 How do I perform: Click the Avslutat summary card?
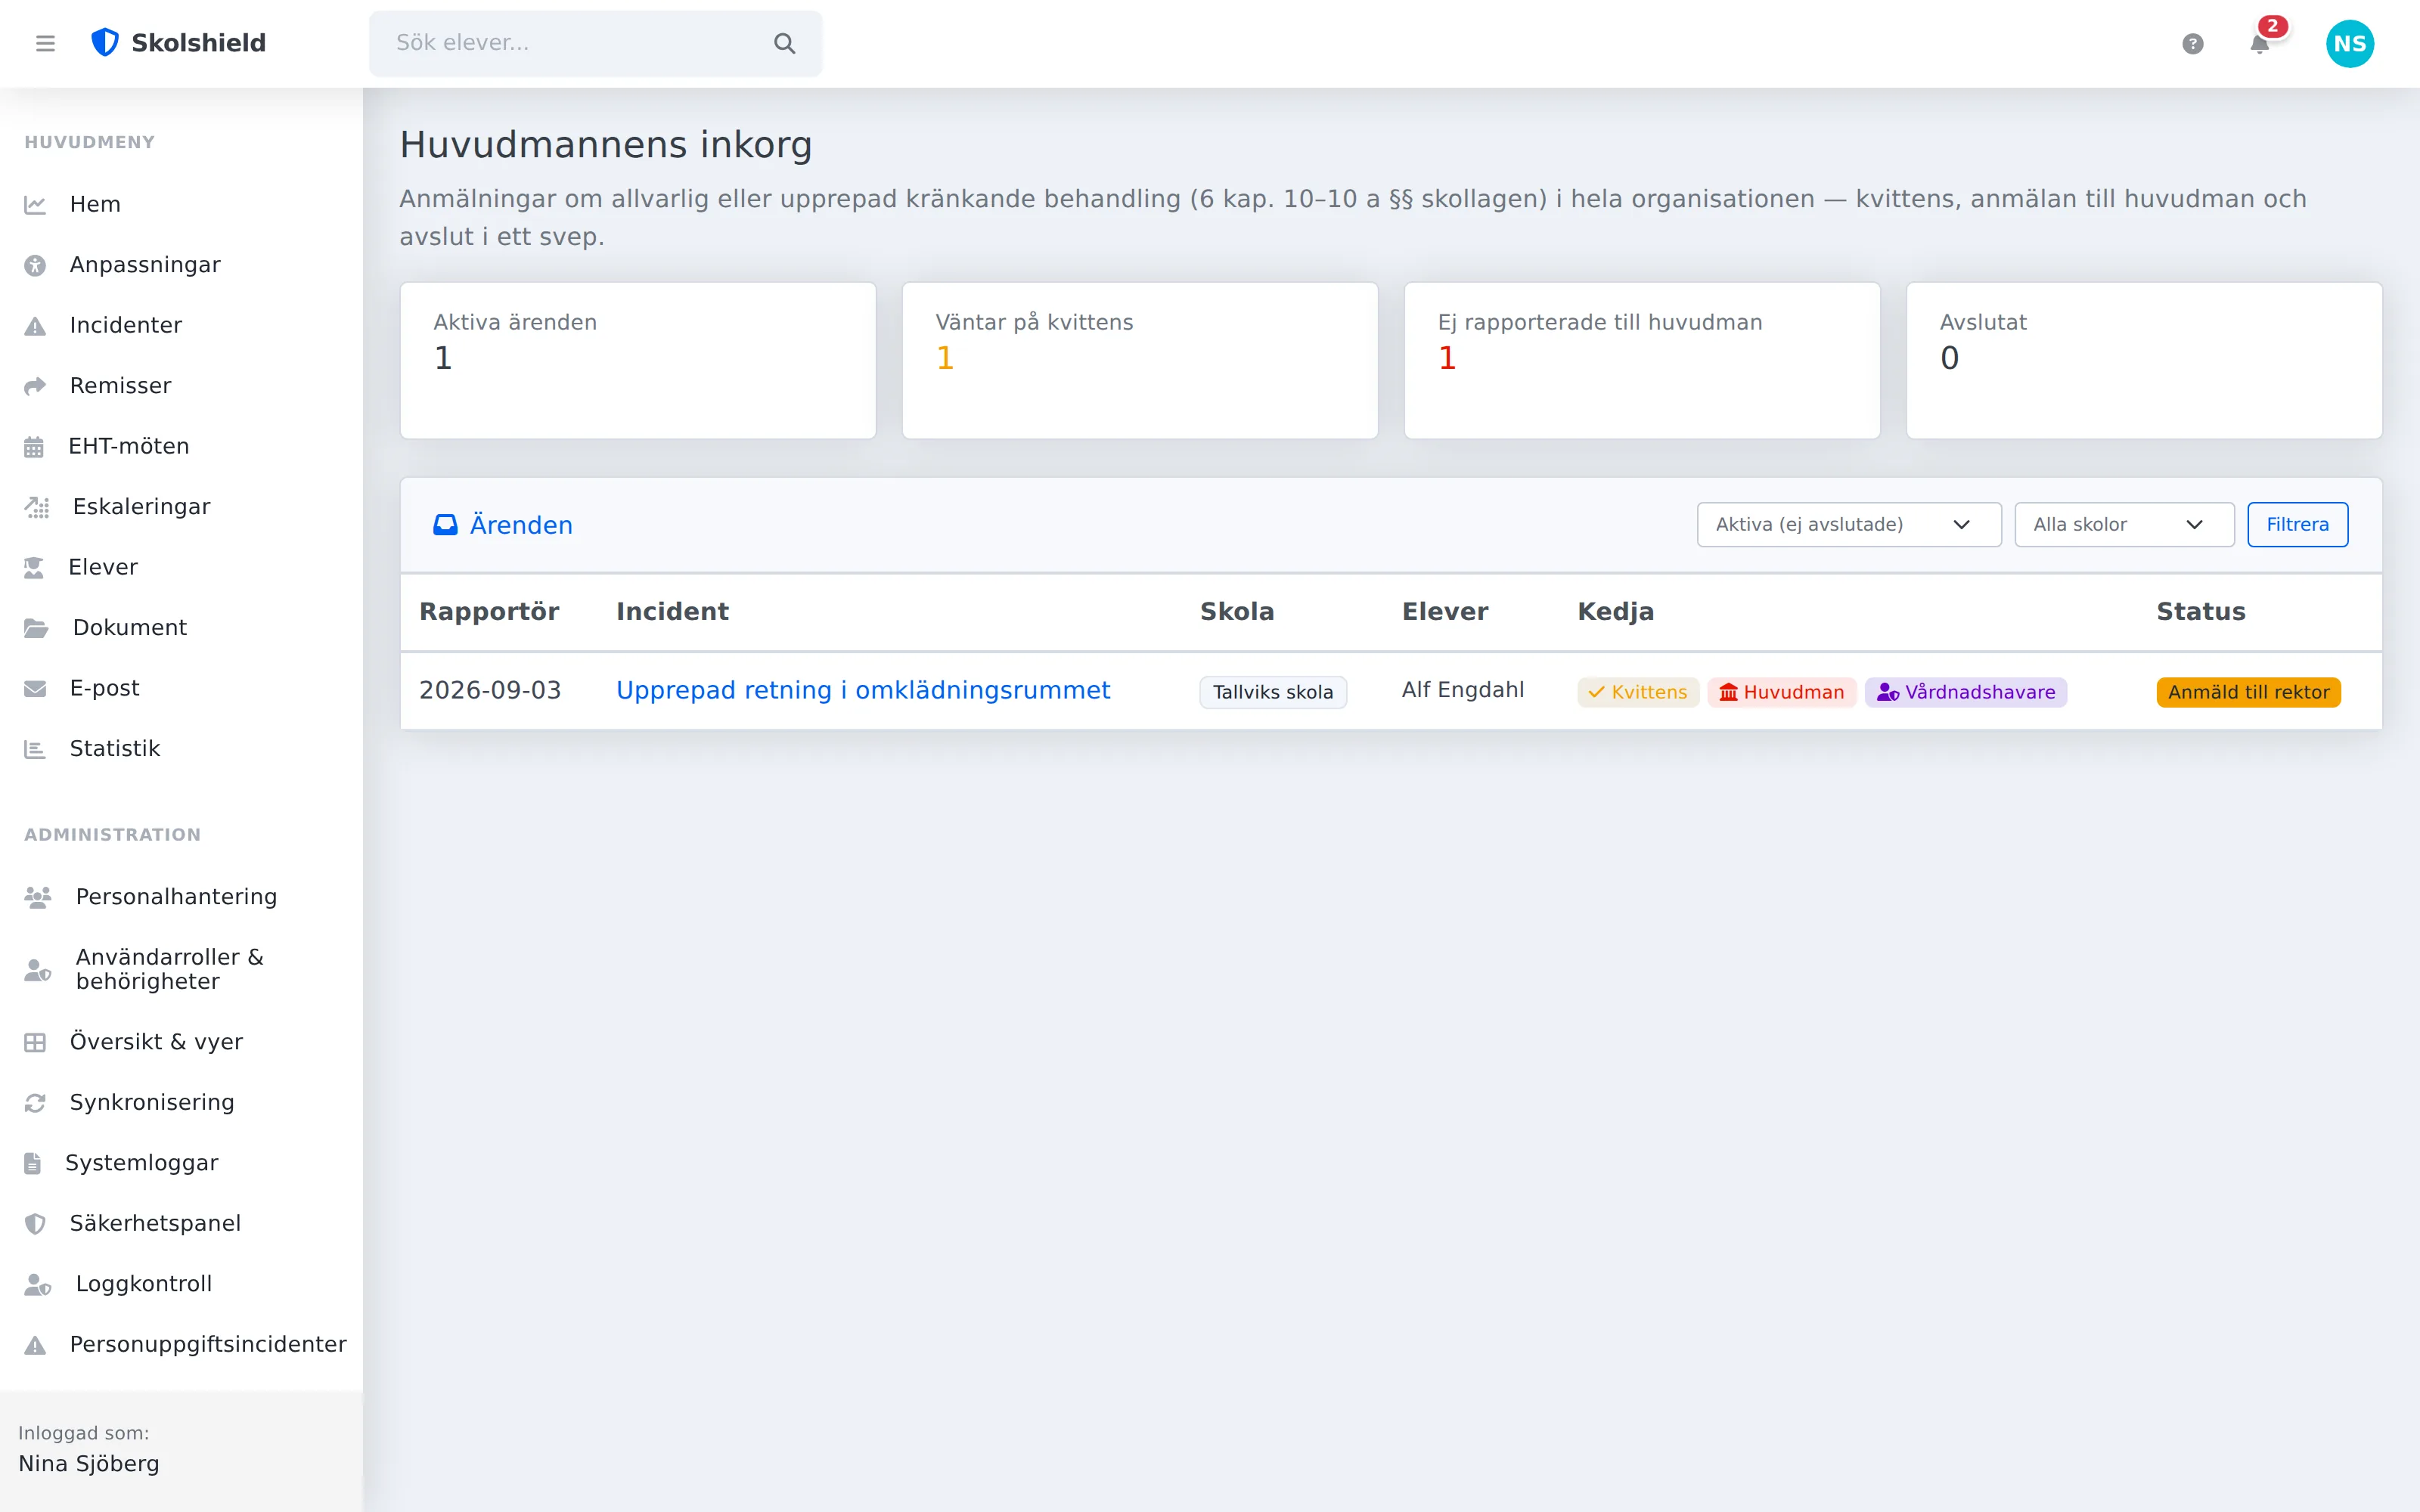tap(2144, 360)
